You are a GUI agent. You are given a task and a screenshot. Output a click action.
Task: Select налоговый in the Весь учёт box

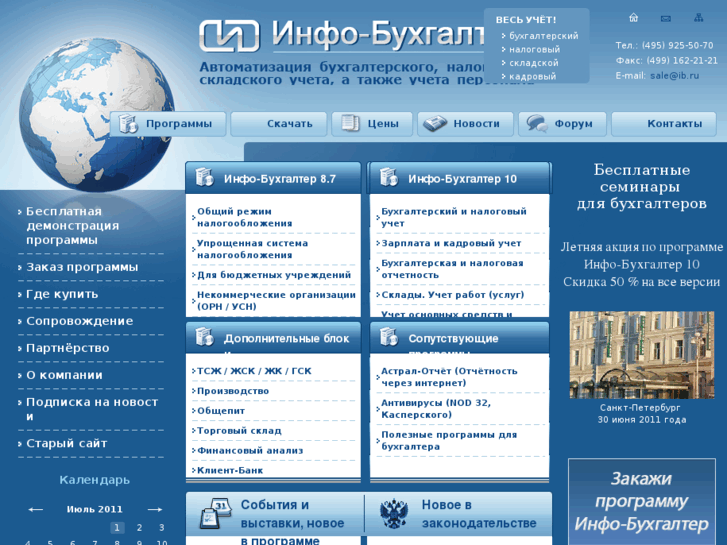click(535, 49)
